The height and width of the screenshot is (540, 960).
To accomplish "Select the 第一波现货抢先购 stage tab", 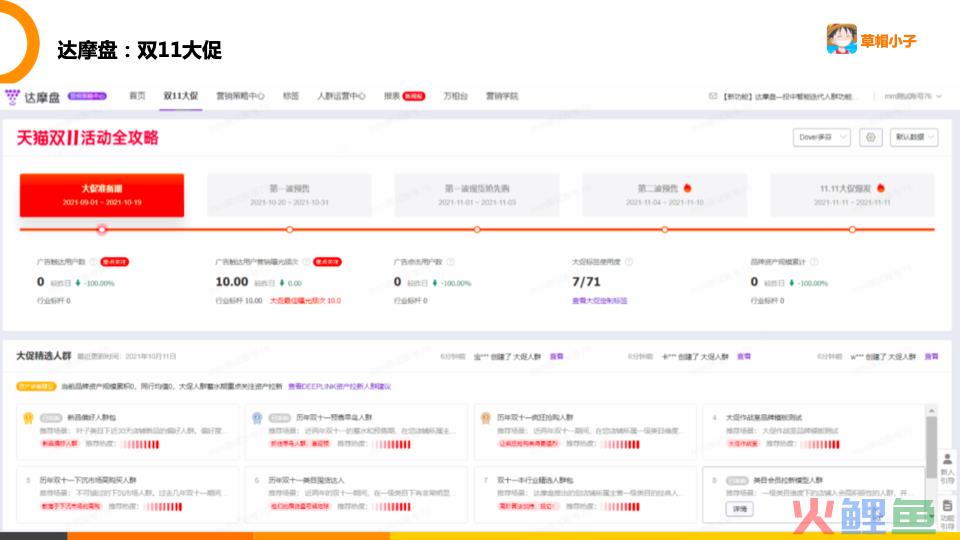I will tap(477, 195).
